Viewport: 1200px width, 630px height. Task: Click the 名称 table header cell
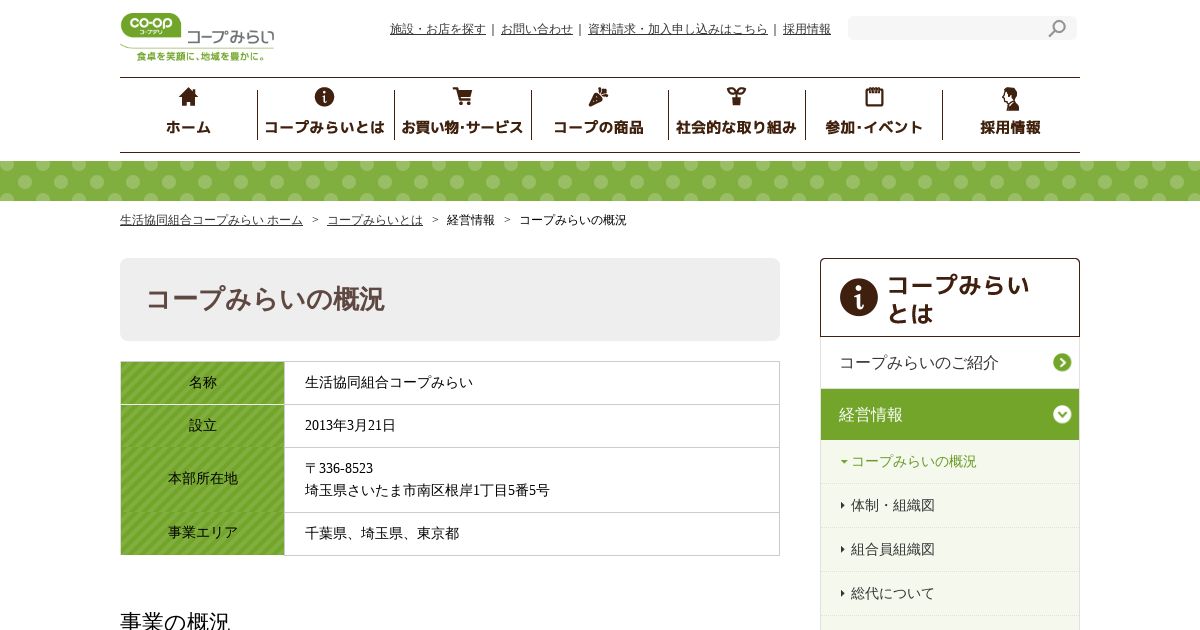coord(203,383)
